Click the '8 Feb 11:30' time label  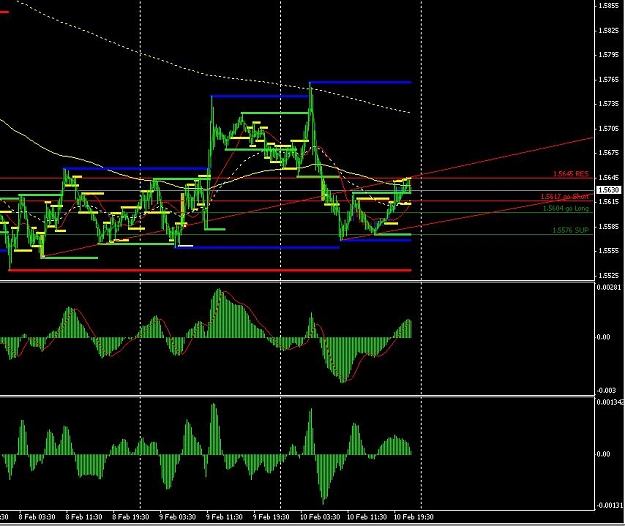[x=84, y=517]
